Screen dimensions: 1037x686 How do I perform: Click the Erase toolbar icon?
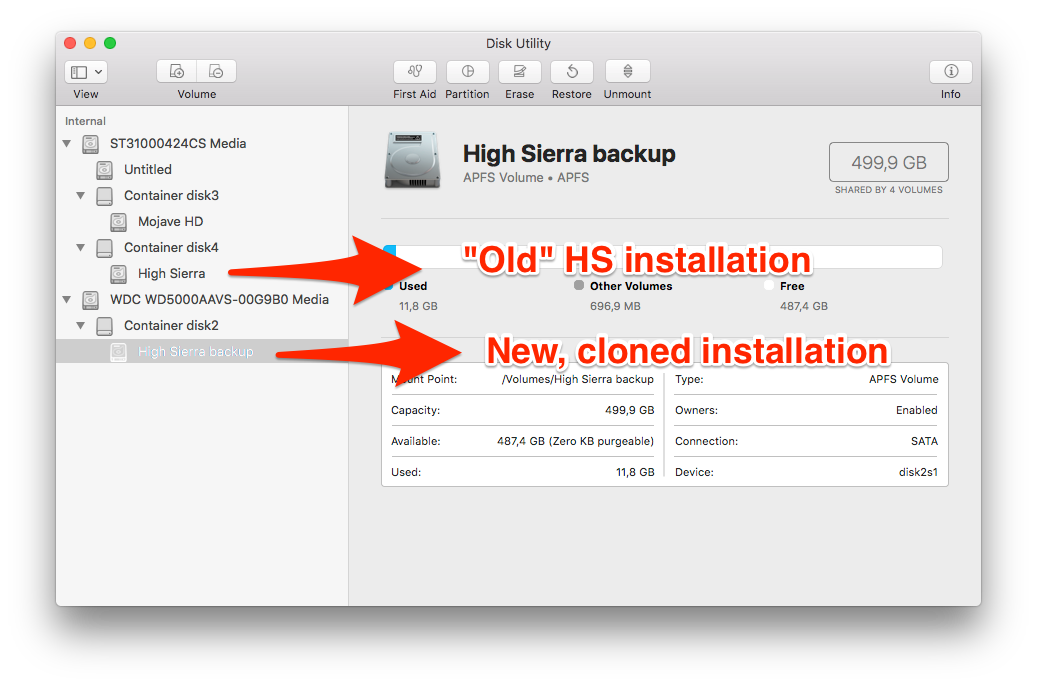point(520,71)
